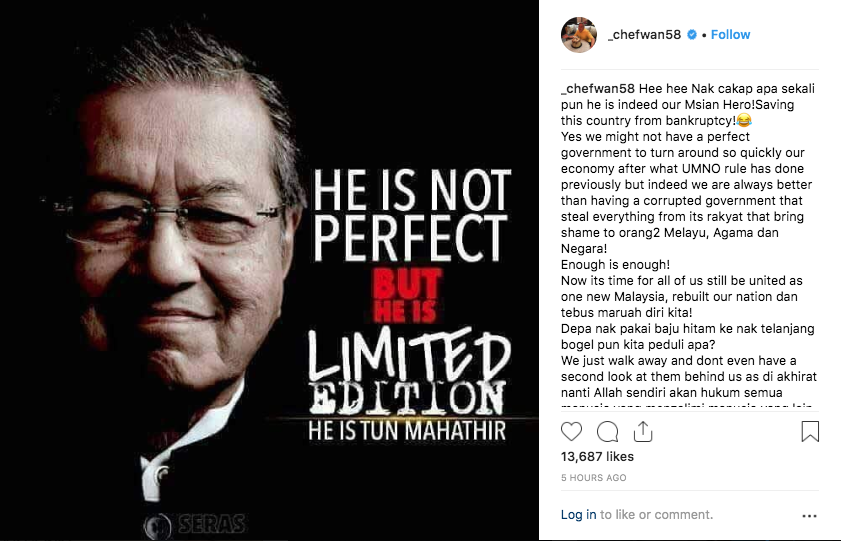Click the 5 HOURS AGO timestamp
841x541 pixels.
(593, 478)
